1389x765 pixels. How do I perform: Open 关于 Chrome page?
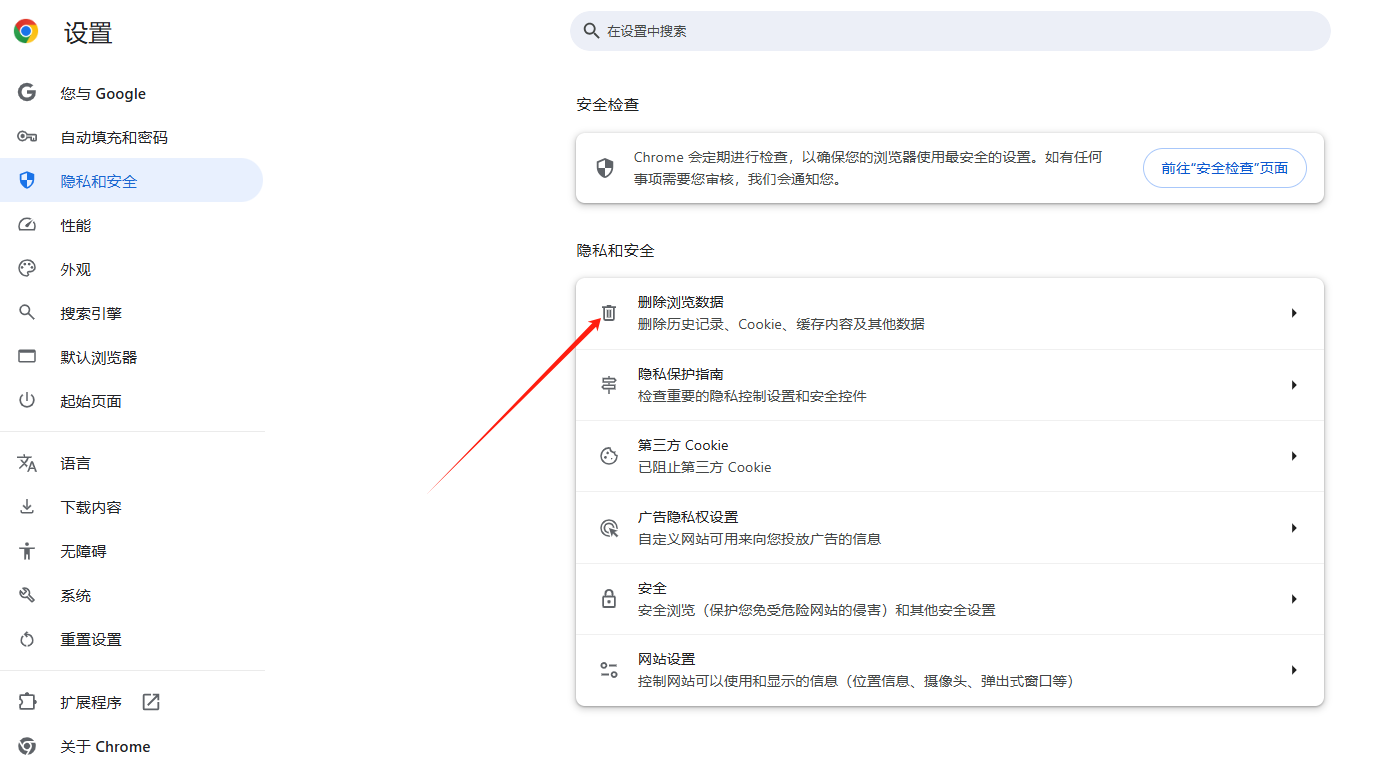[131, 746]
